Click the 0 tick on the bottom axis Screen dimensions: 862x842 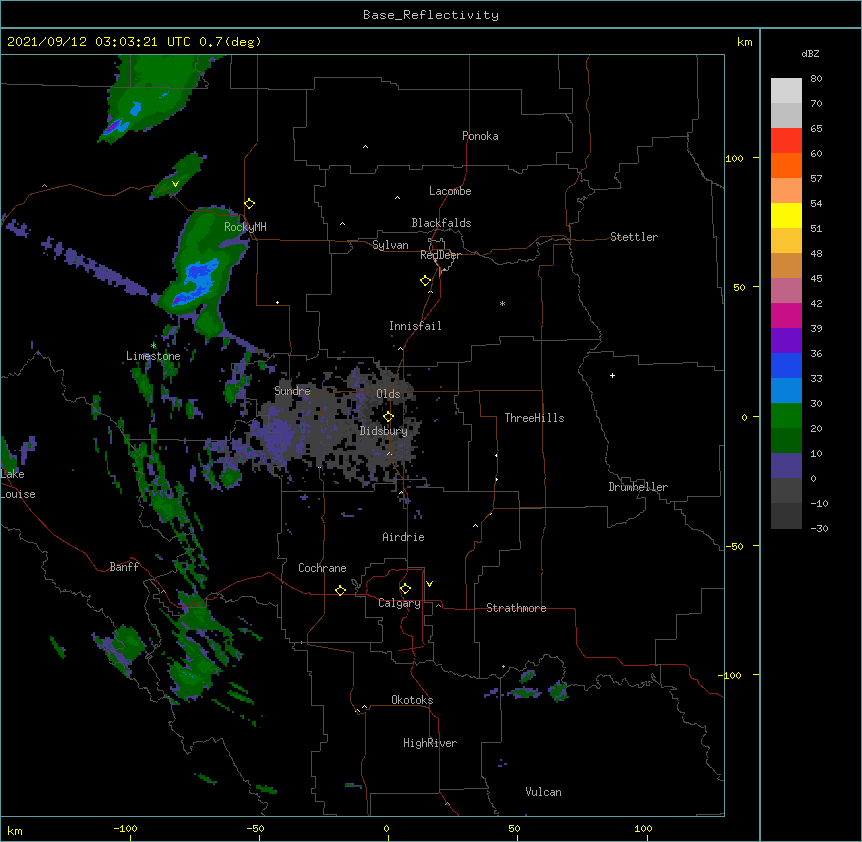pyautogui.click(x=386, y=828)
